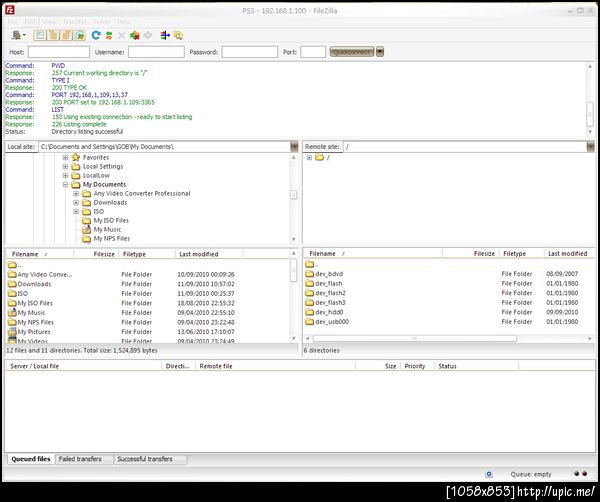Expand the Local Settings tree node
The width and height of the screenshot is (600, 502).
coord(65,166)
